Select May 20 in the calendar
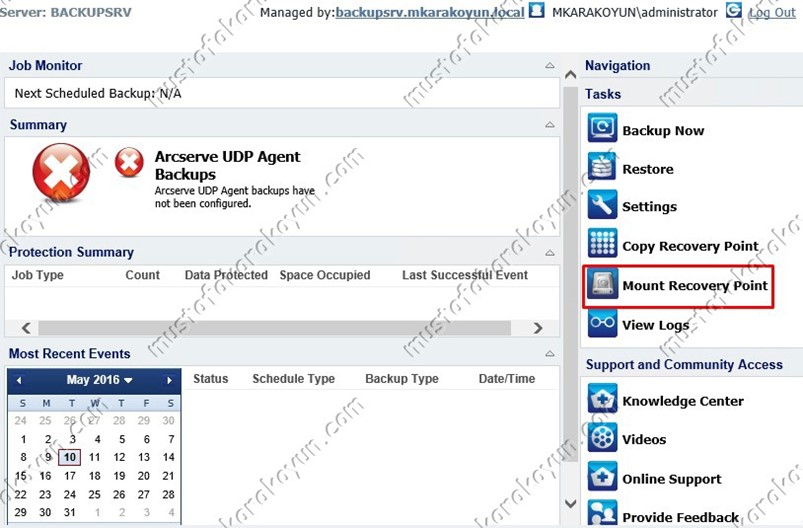 pos(144,476)
